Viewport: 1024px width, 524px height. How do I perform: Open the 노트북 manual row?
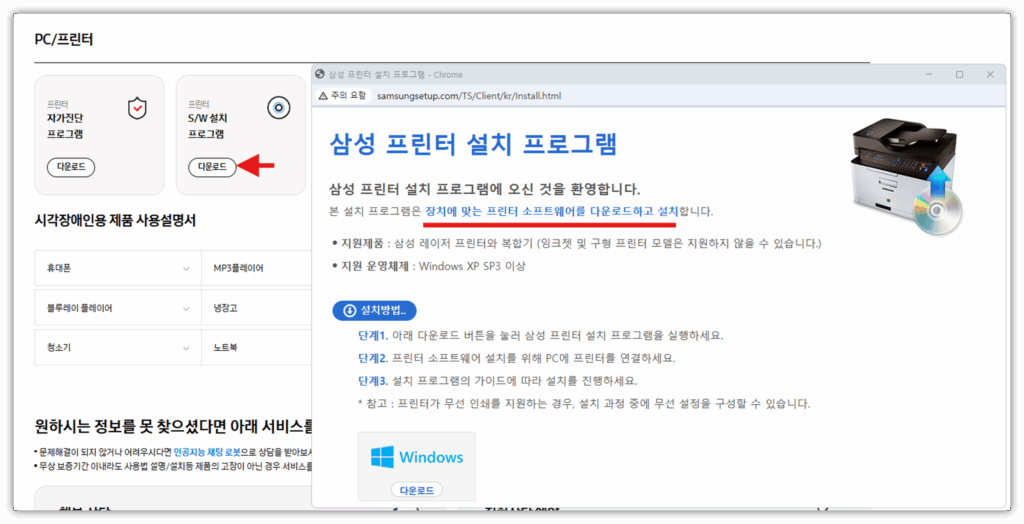click(257, 348)
